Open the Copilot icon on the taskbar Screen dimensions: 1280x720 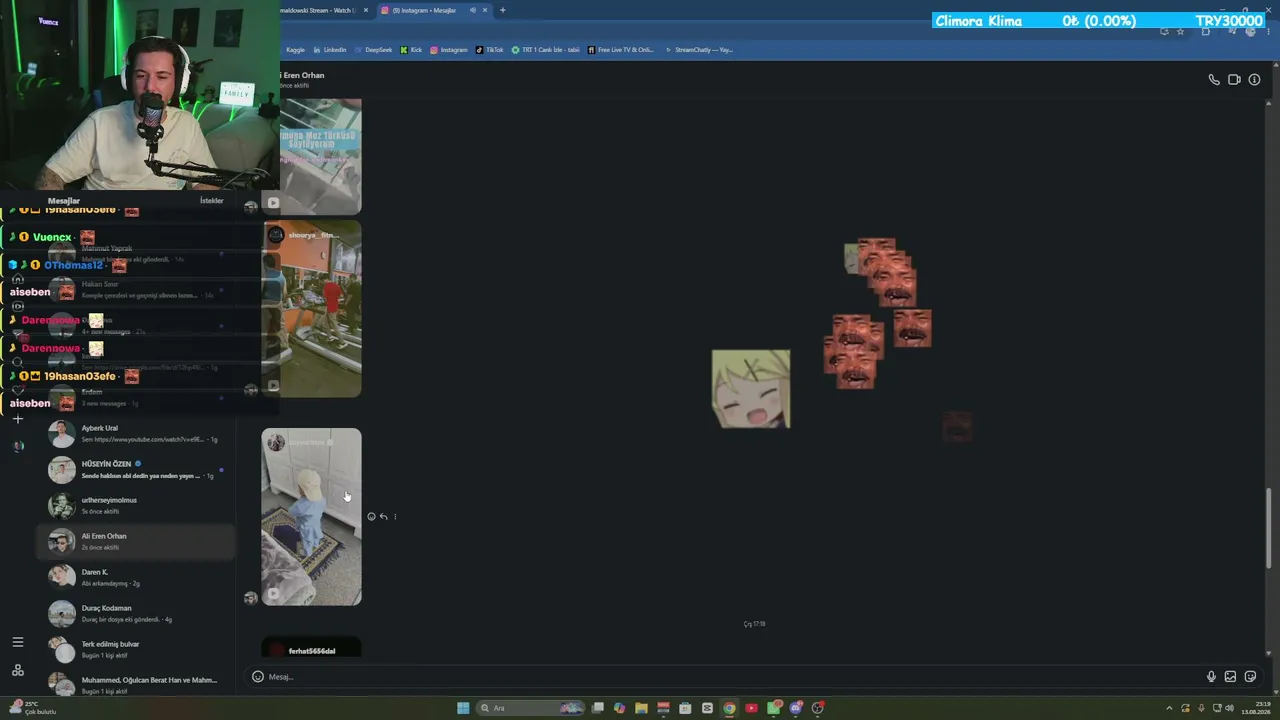(x=619, y=708)
